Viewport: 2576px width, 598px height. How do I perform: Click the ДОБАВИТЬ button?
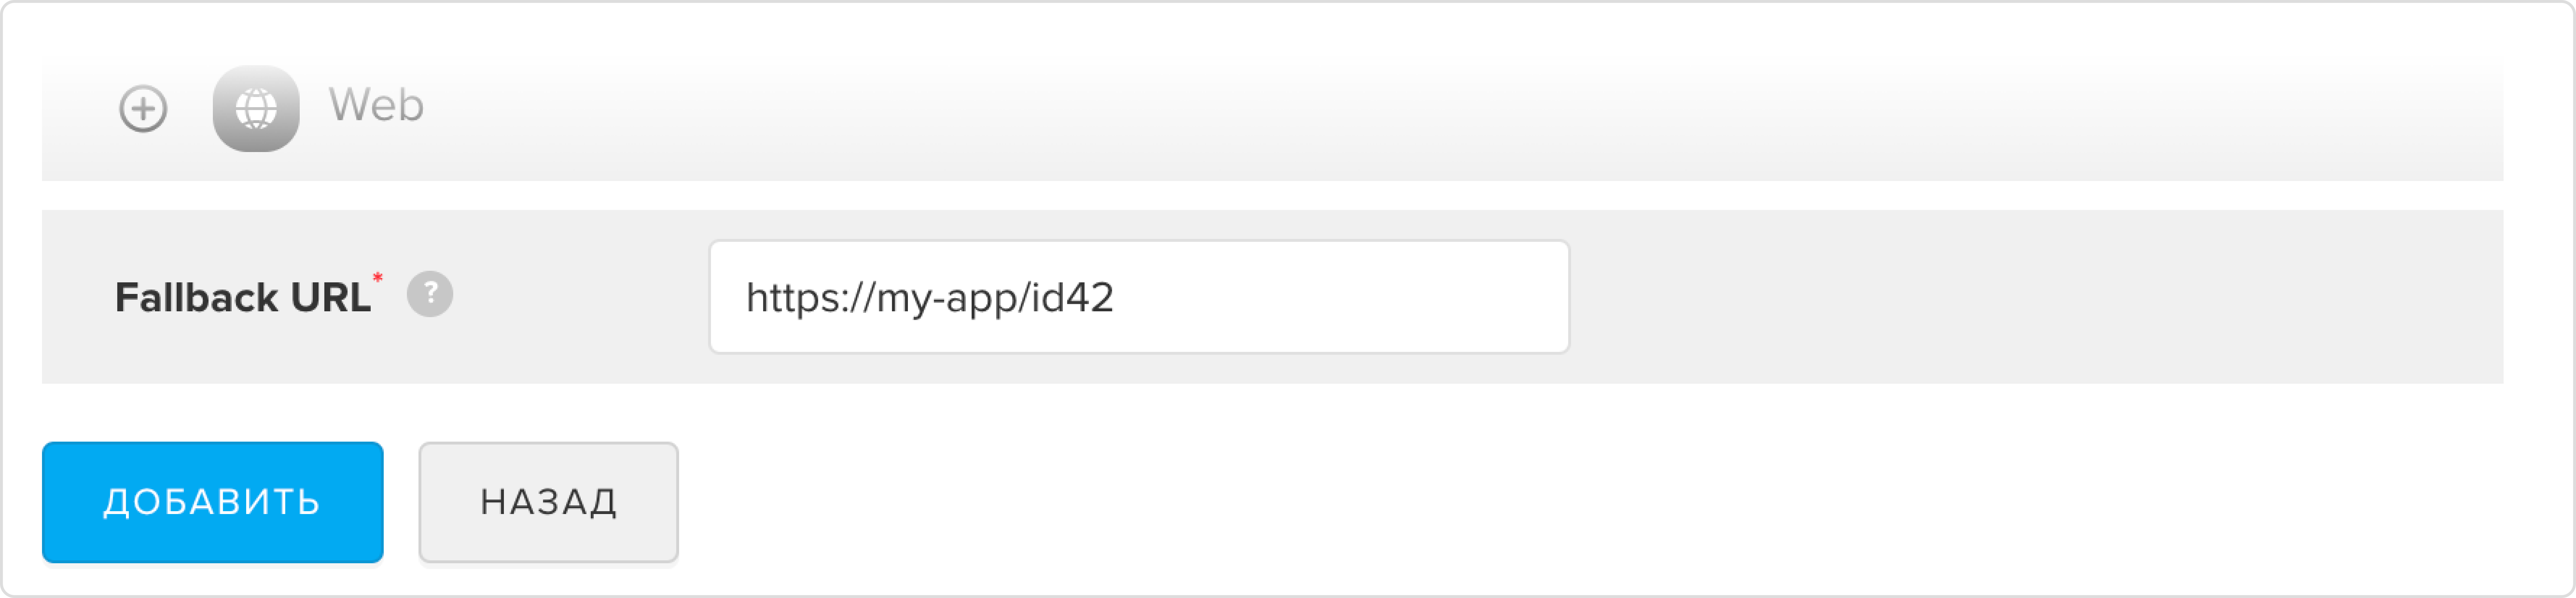click(x=213, y=502)
